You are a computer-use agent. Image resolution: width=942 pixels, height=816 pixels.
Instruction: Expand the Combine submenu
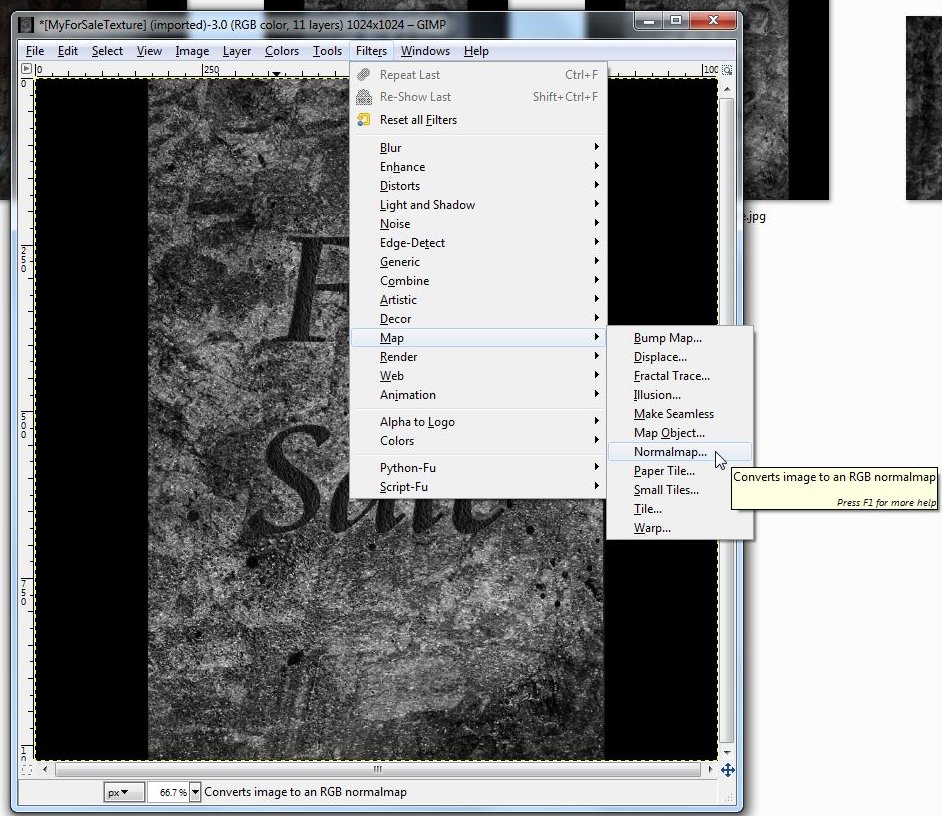click(x=478, y=281)
